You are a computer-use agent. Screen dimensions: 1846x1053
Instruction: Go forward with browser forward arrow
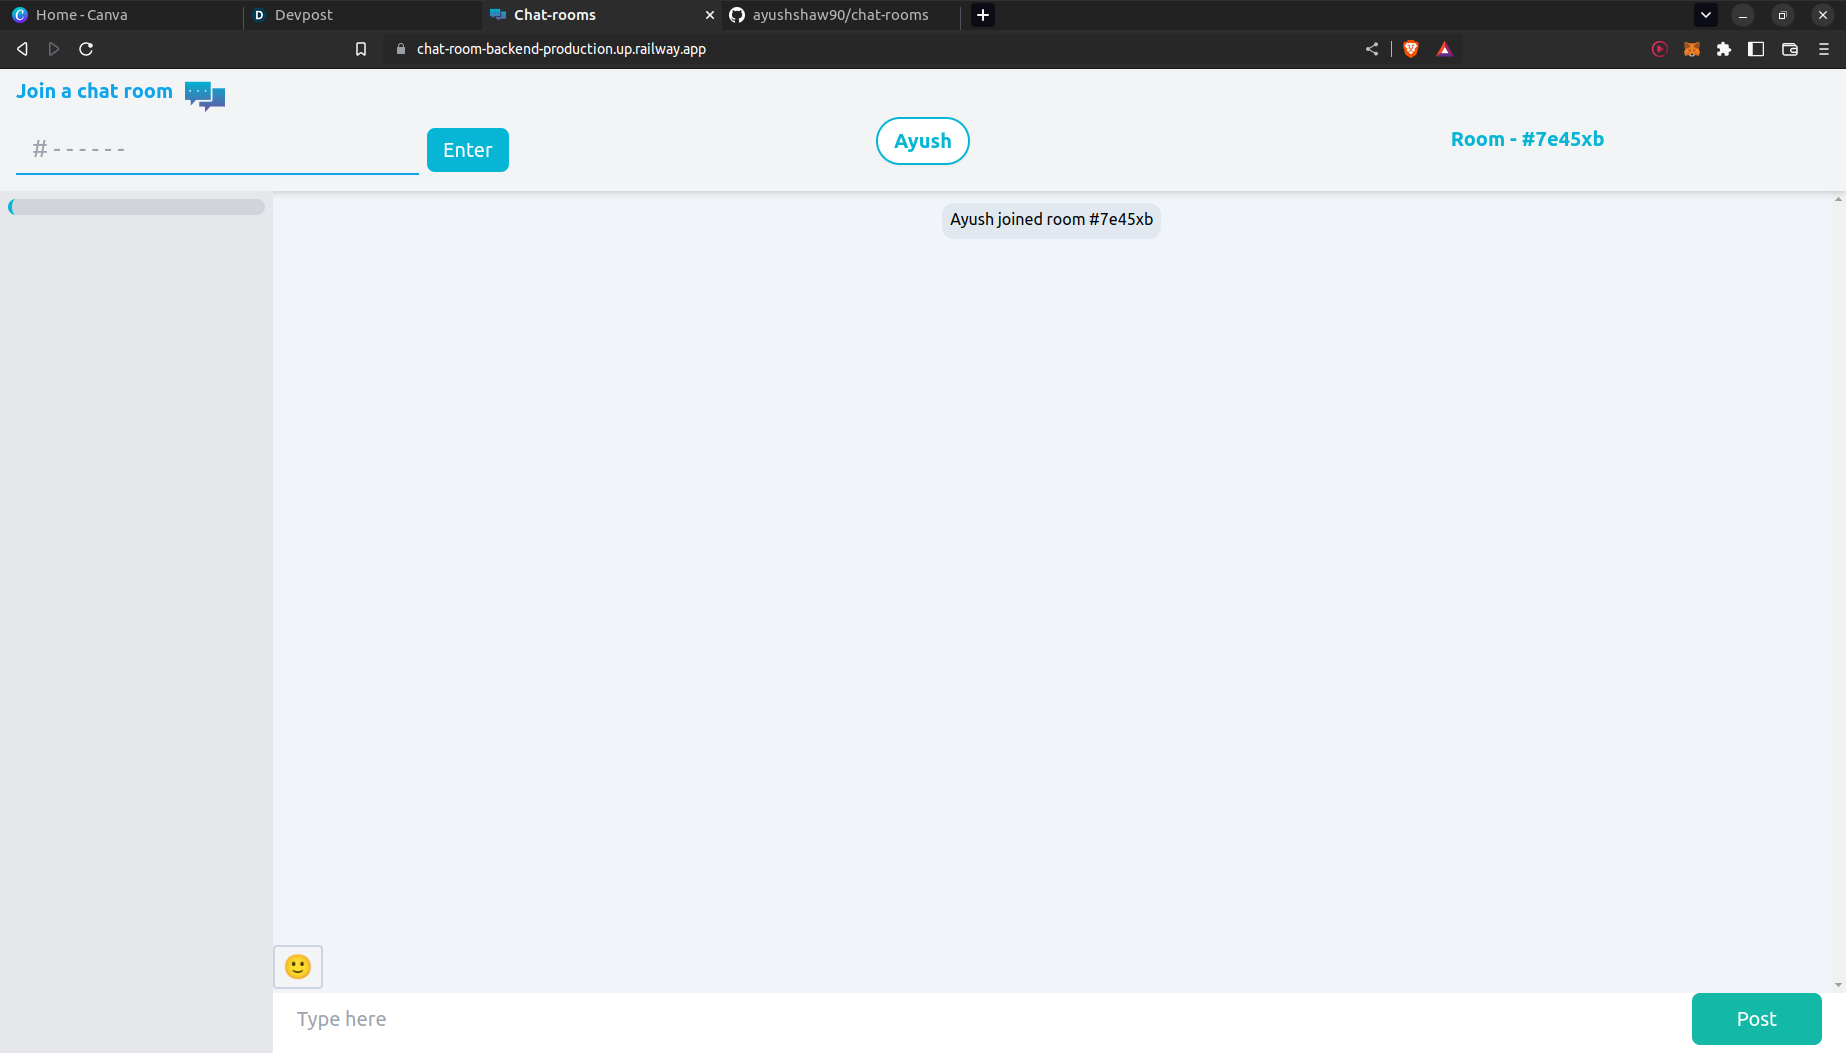(54, 49)
